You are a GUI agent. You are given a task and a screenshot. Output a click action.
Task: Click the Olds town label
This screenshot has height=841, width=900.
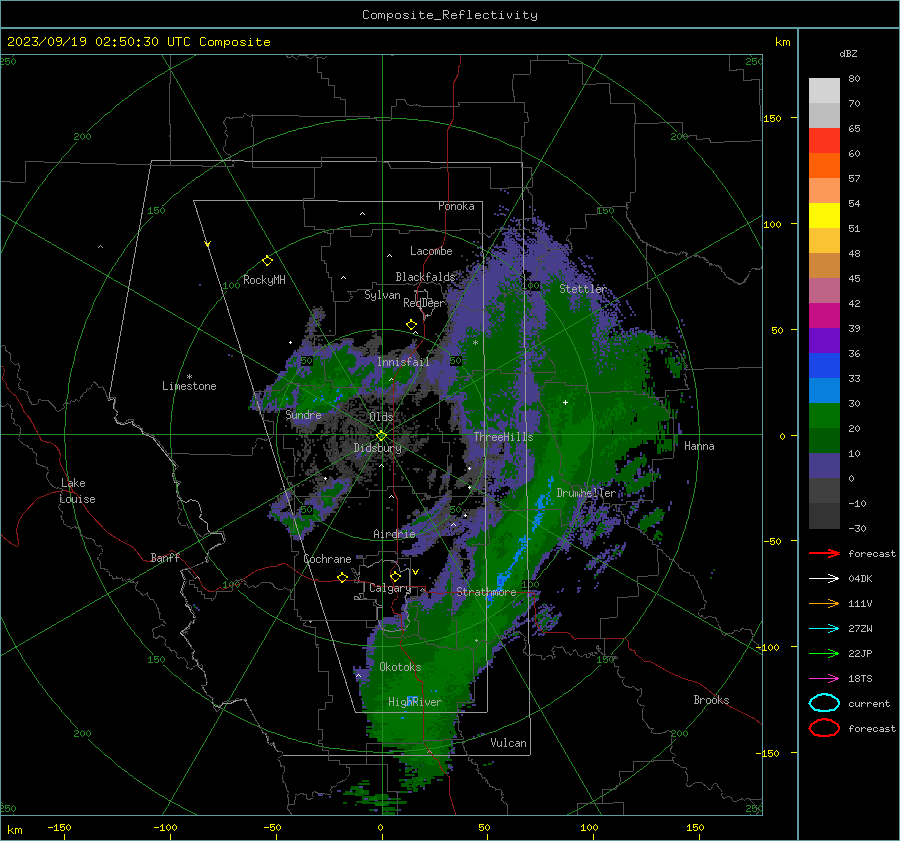coord(381,417)
